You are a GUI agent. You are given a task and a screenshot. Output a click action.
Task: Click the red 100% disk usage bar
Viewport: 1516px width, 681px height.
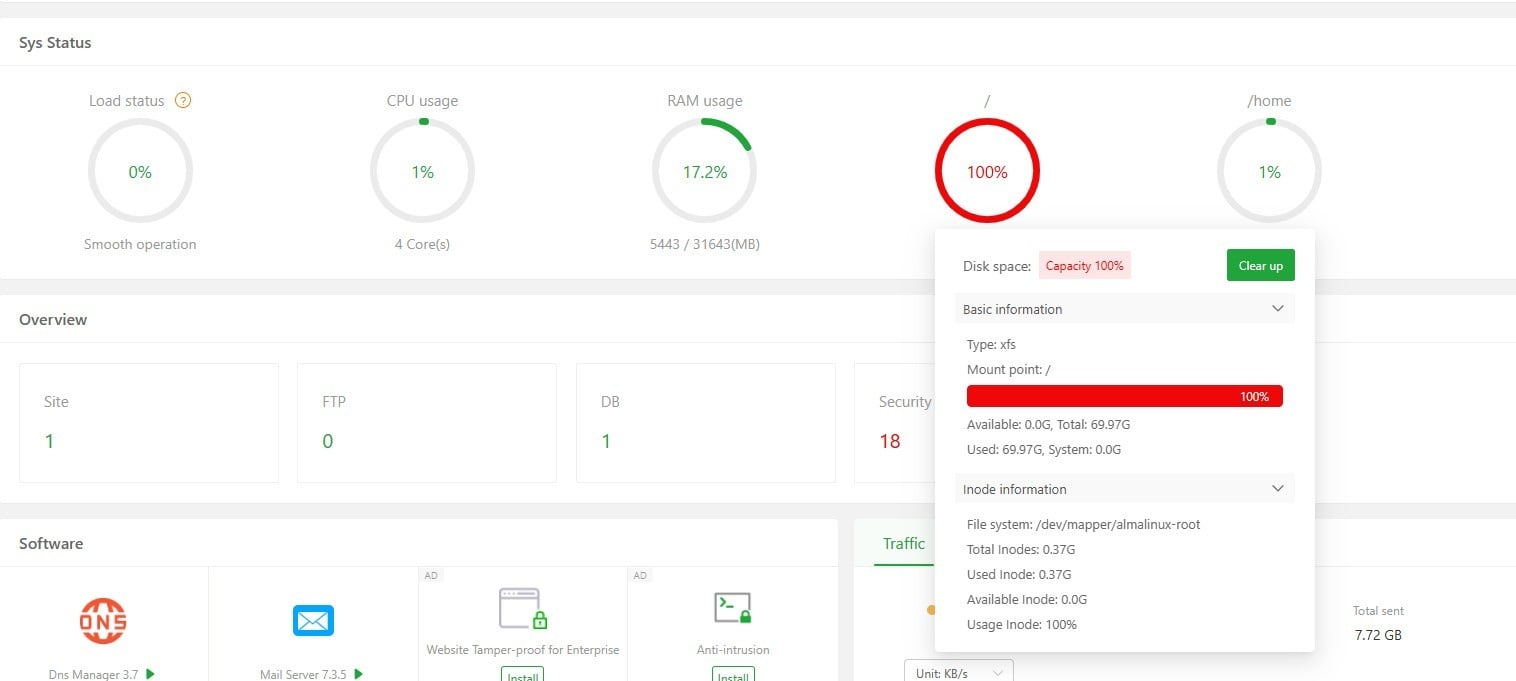1124,396
